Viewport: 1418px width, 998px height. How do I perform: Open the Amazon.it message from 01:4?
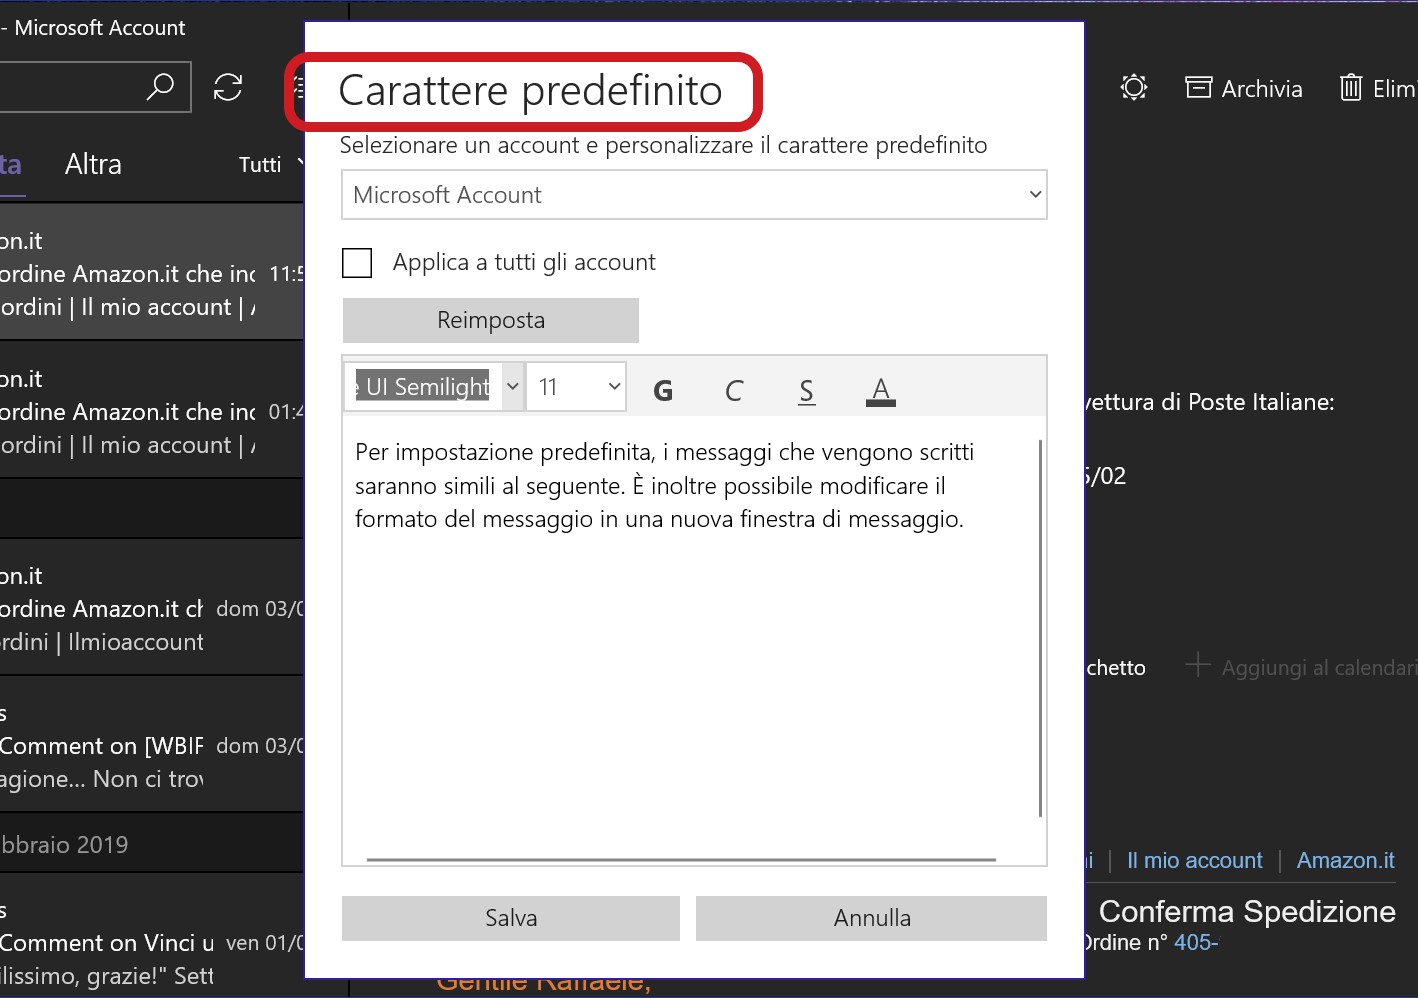tap(152, 411)
